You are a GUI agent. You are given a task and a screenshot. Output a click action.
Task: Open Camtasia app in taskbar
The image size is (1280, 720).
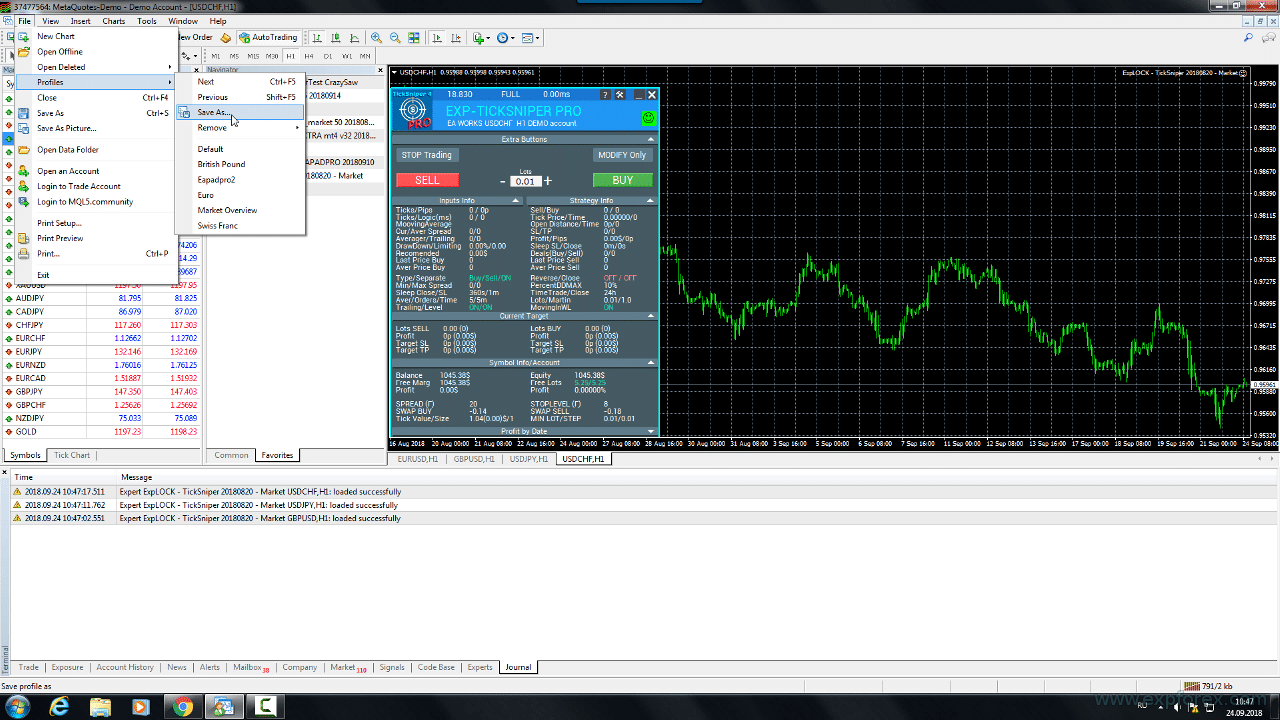tap(265, 707)
